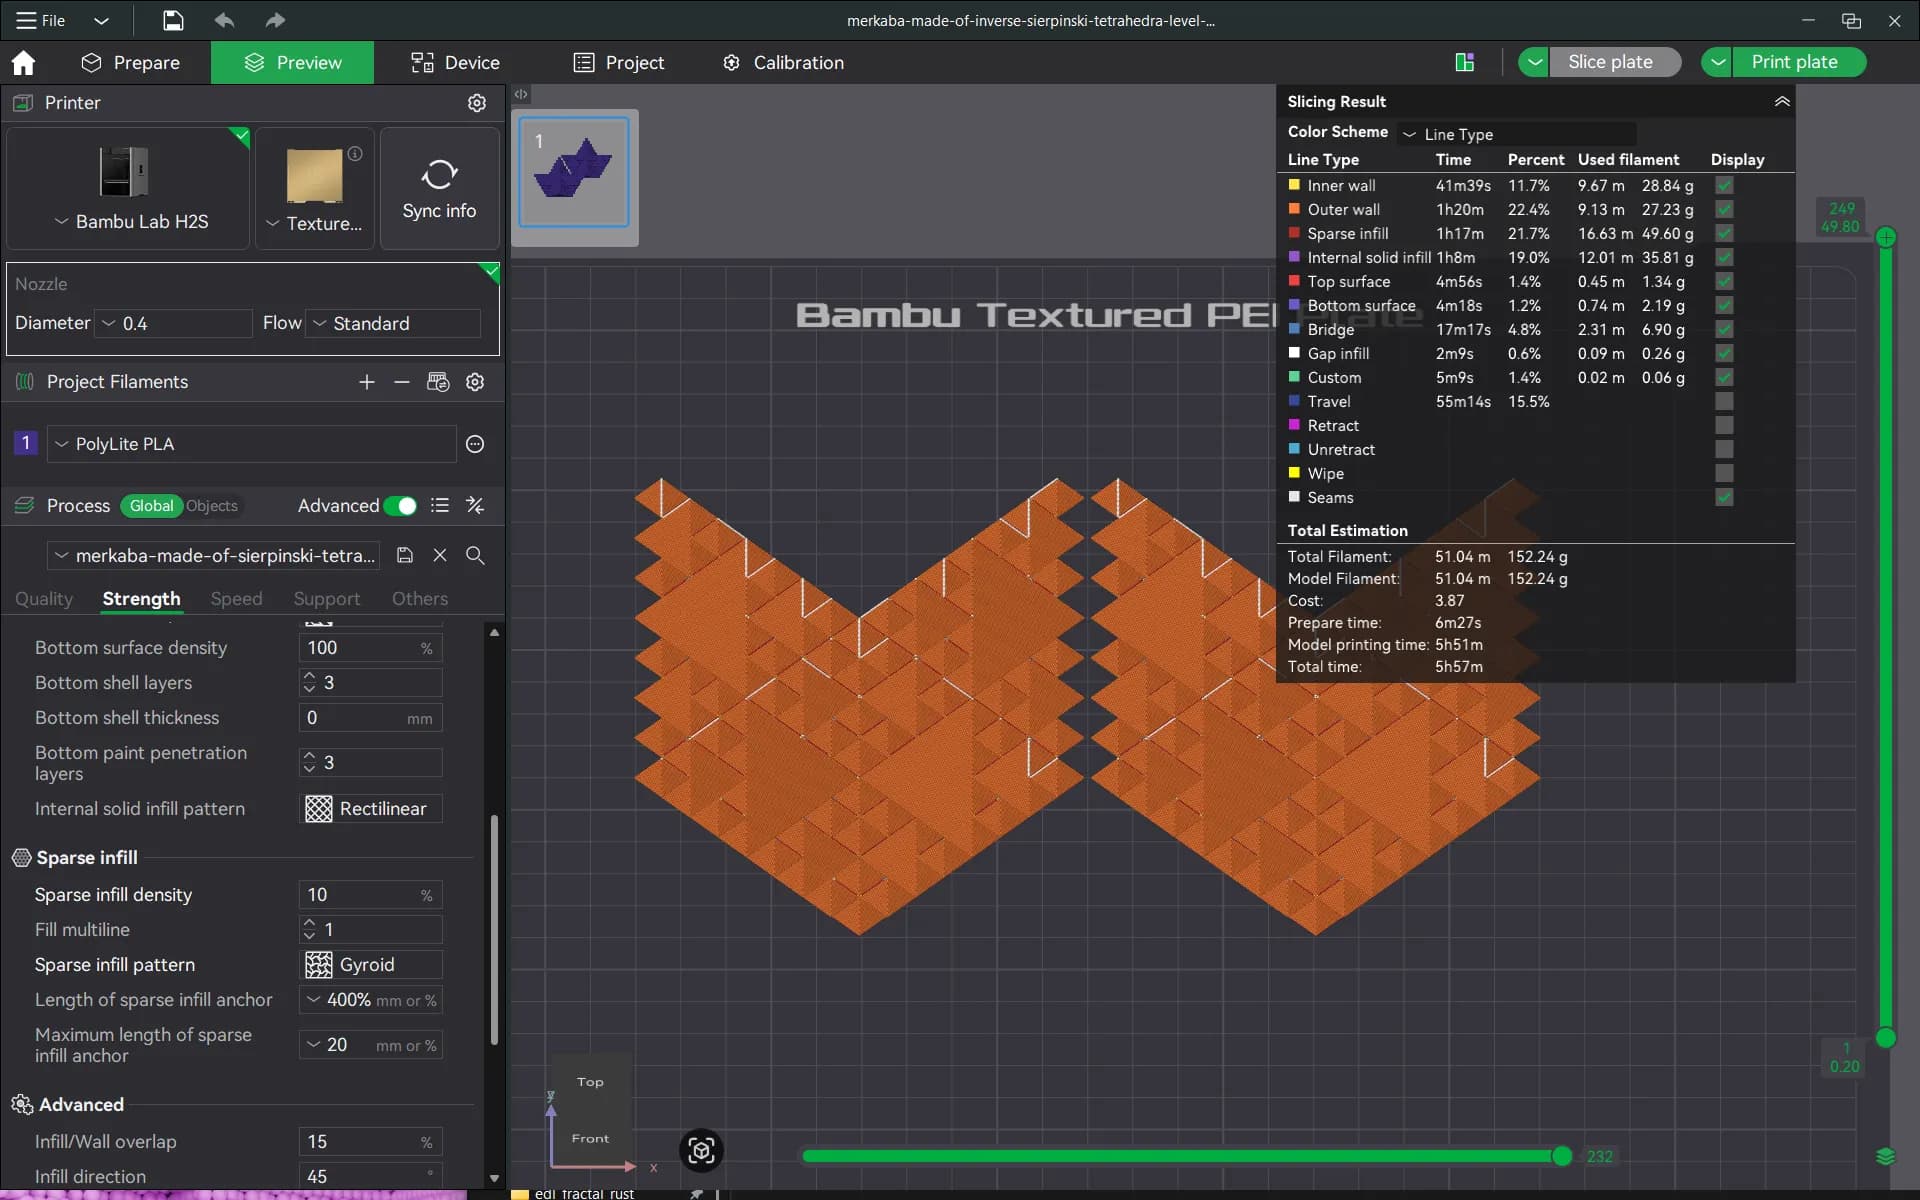The image size is (1920, 1200).
Task: Go to the Home screen icon
Action: click(23, 63)
